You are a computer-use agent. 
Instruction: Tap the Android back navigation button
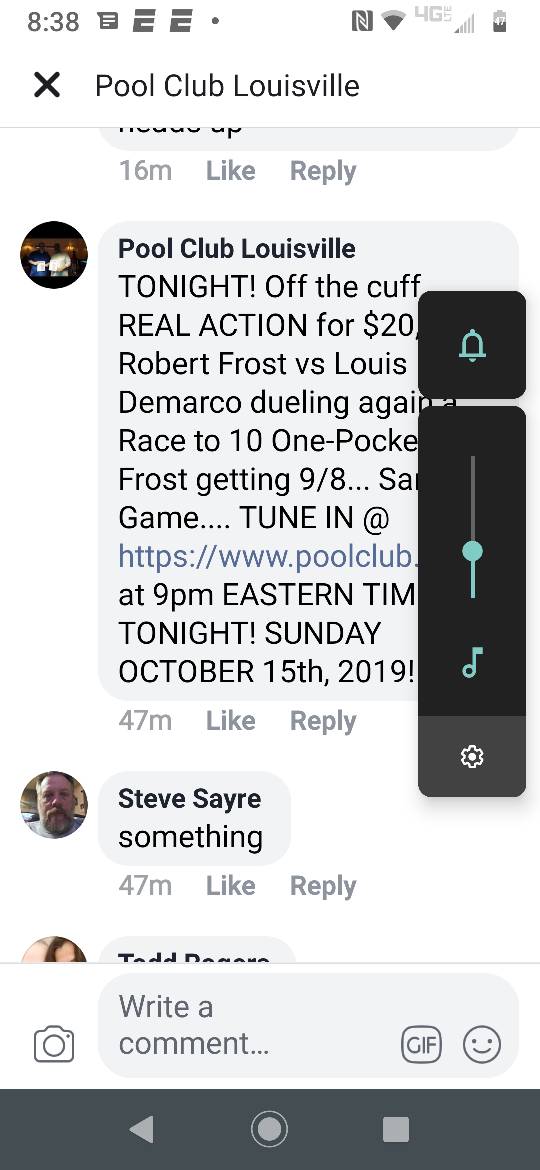click(x=142, y=1130)
